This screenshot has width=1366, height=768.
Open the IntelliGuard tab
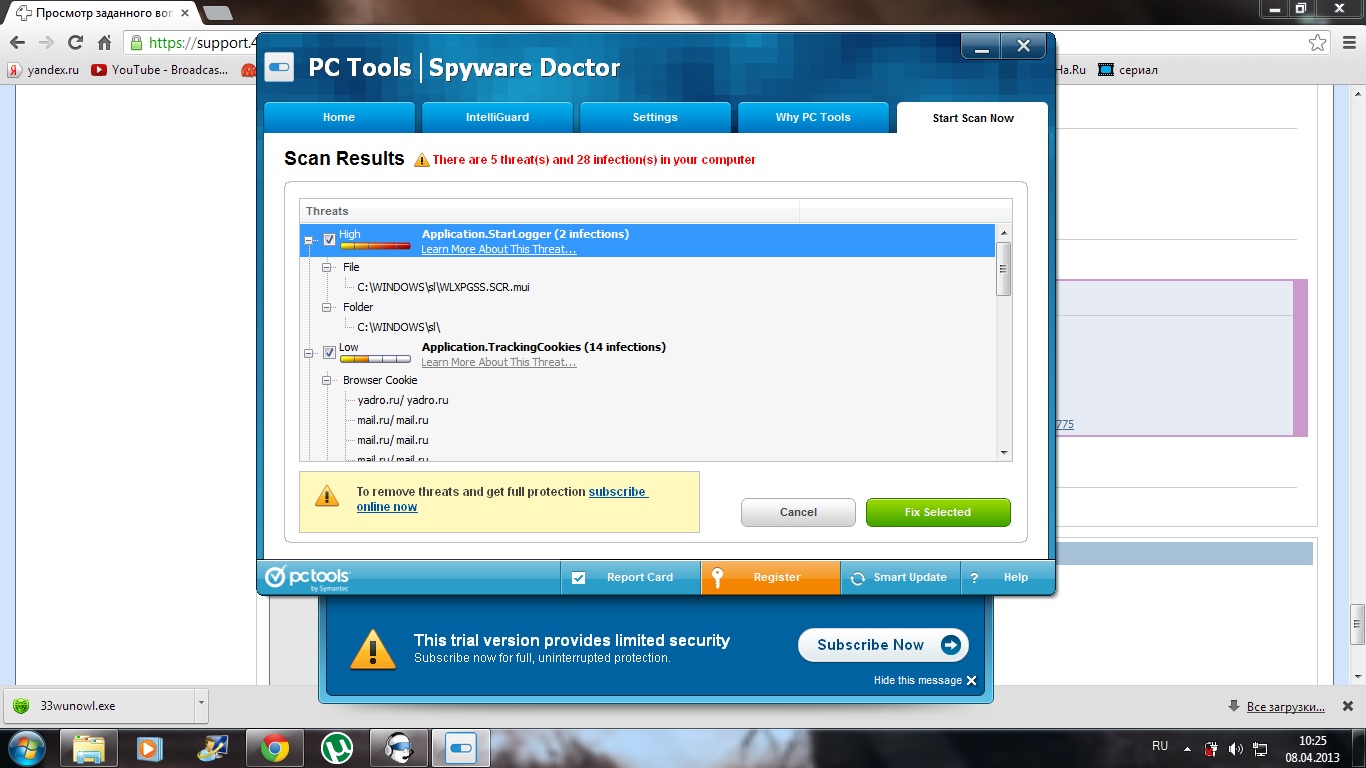497,117
